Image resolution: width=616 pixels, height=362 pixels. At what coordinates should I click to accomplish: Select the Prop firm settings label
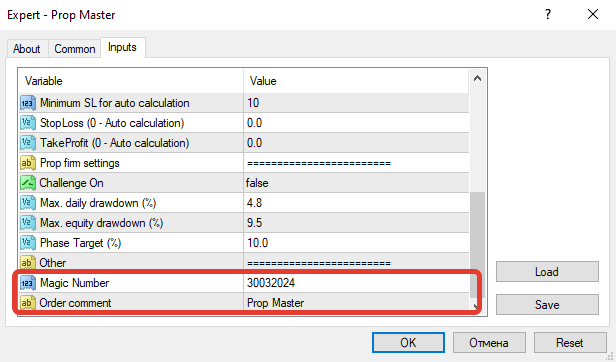(80, 163)
